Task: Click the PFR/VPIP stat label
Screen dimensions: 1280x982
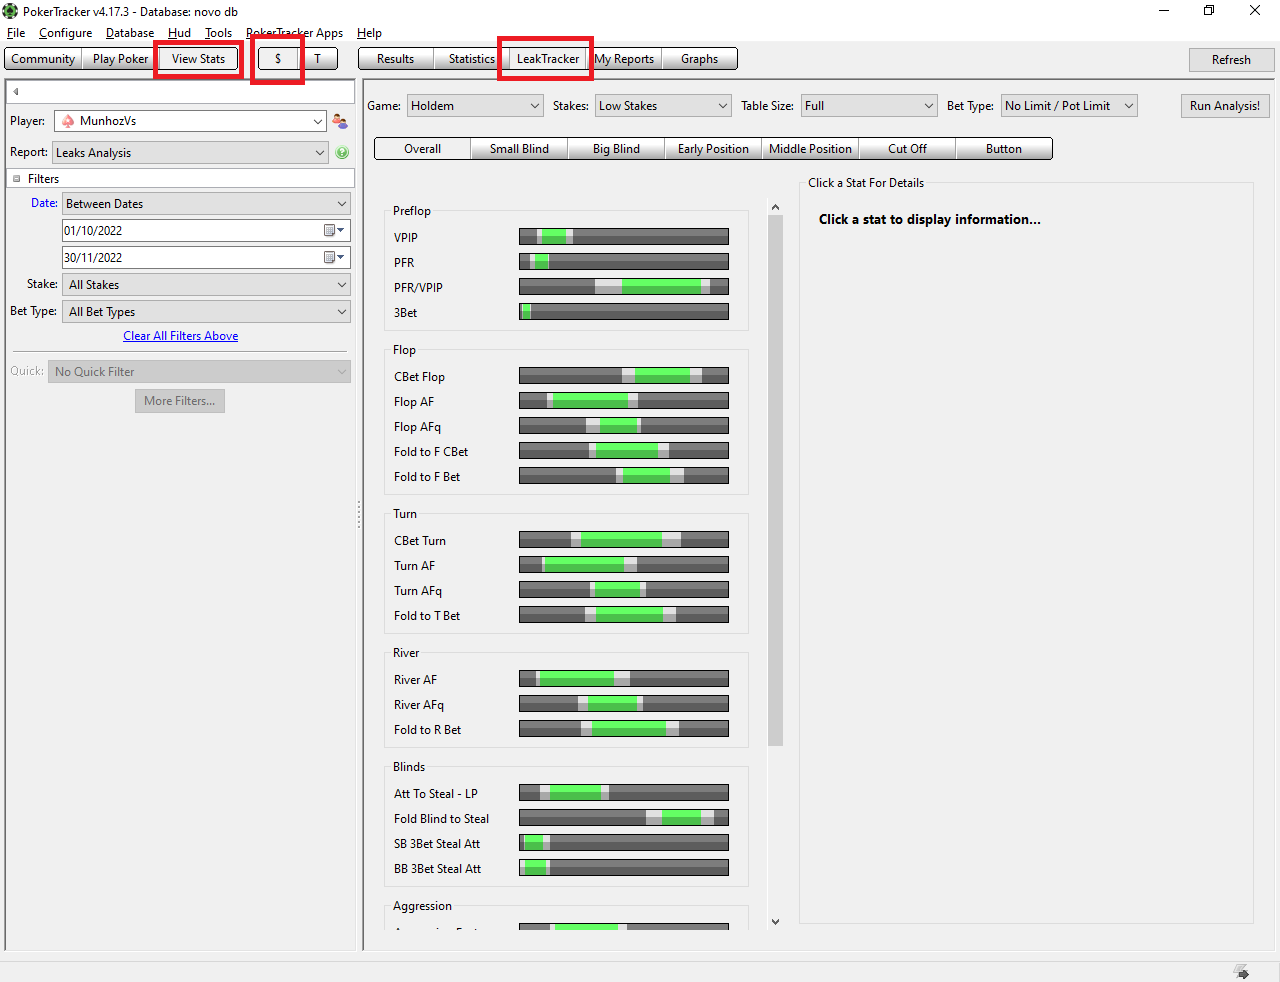Action: pyautogui.click(x=418, y=288)
